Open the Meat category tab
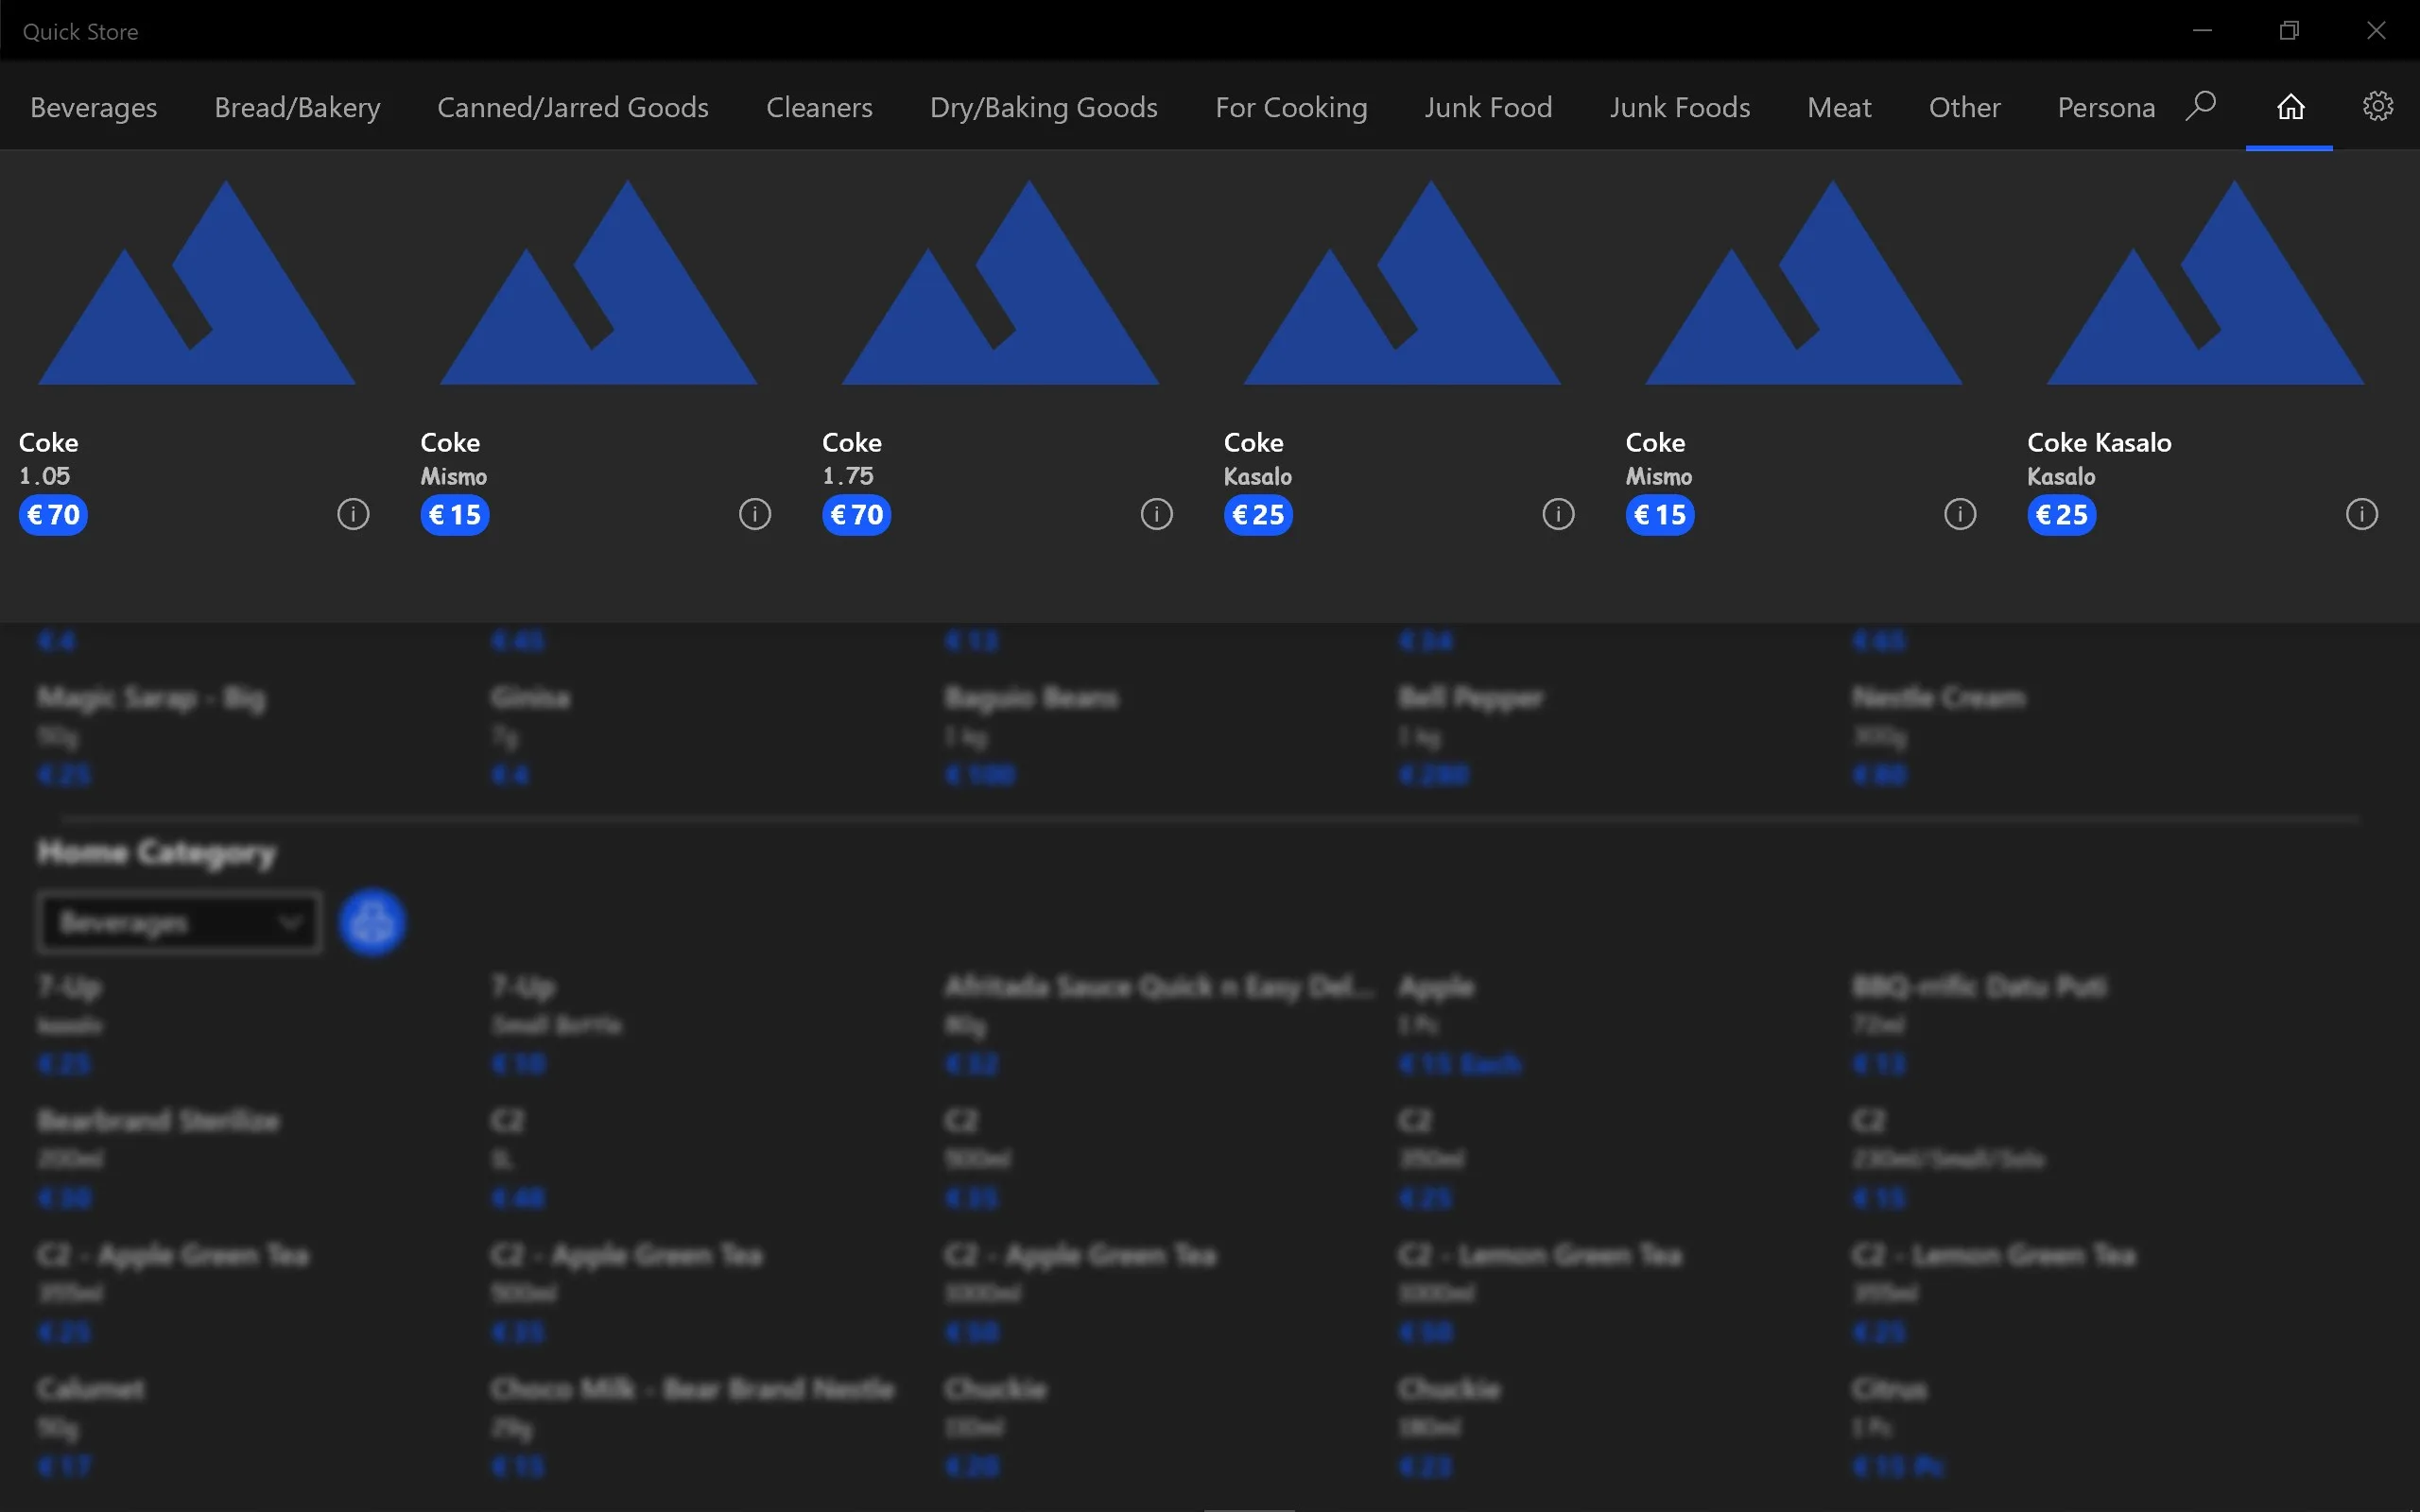 click(1839, 107)
